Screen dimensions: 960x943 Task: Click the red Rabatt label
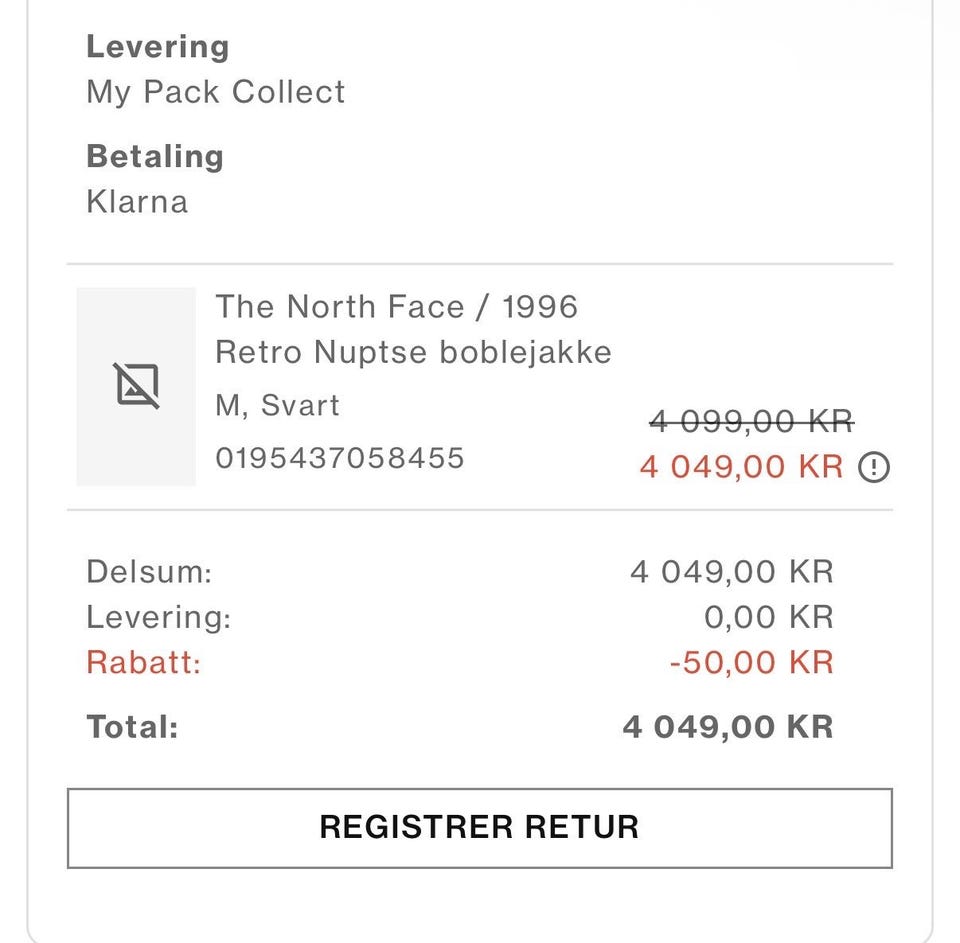pos(143,662)
